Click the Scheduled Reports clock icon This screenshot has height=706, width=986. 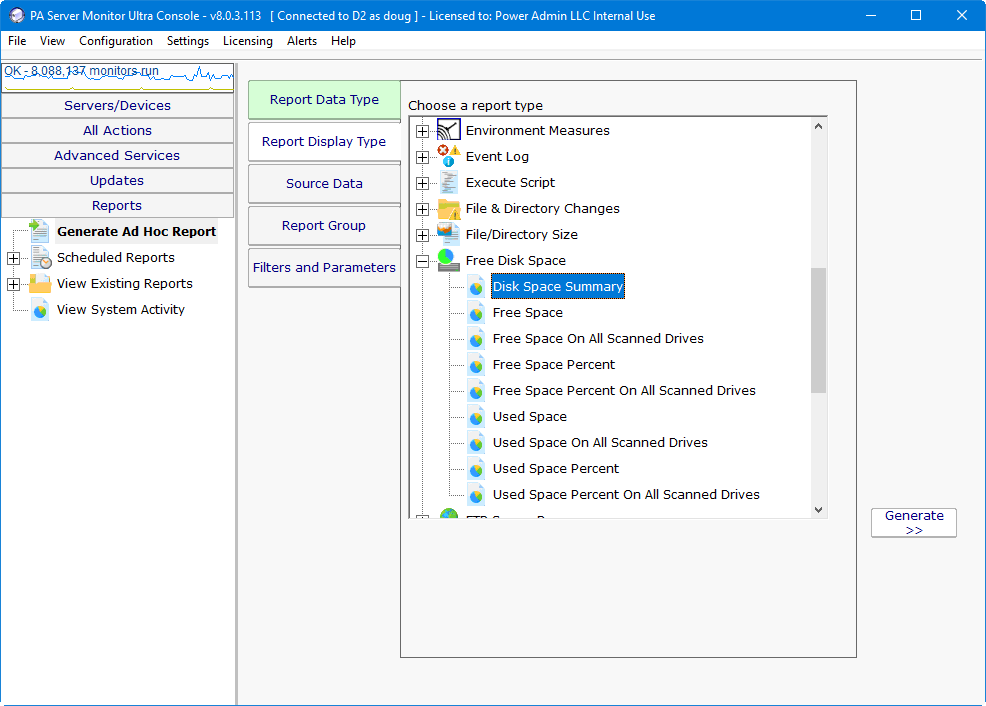tap(41, 258)
